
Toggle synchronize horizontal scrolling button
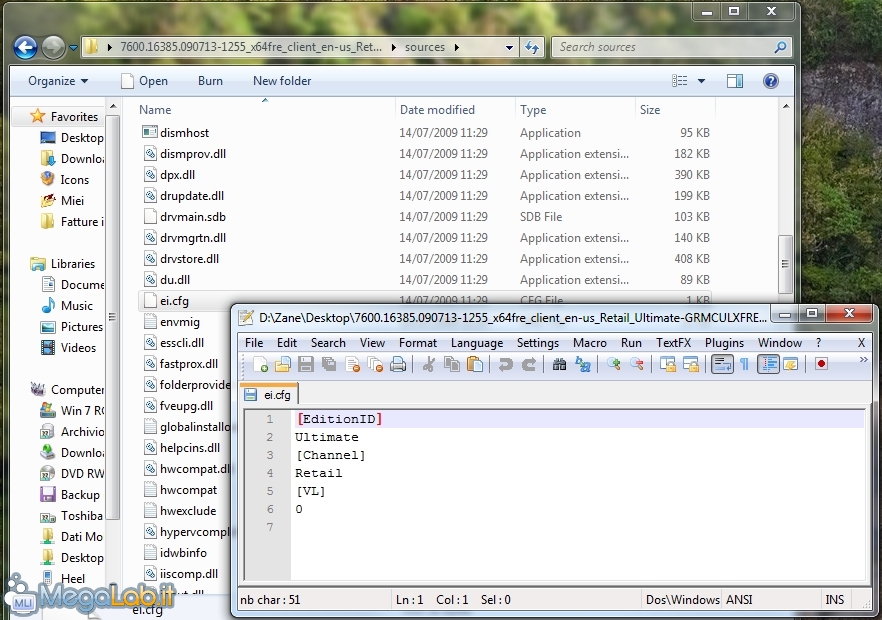click(x=691, y=365)
